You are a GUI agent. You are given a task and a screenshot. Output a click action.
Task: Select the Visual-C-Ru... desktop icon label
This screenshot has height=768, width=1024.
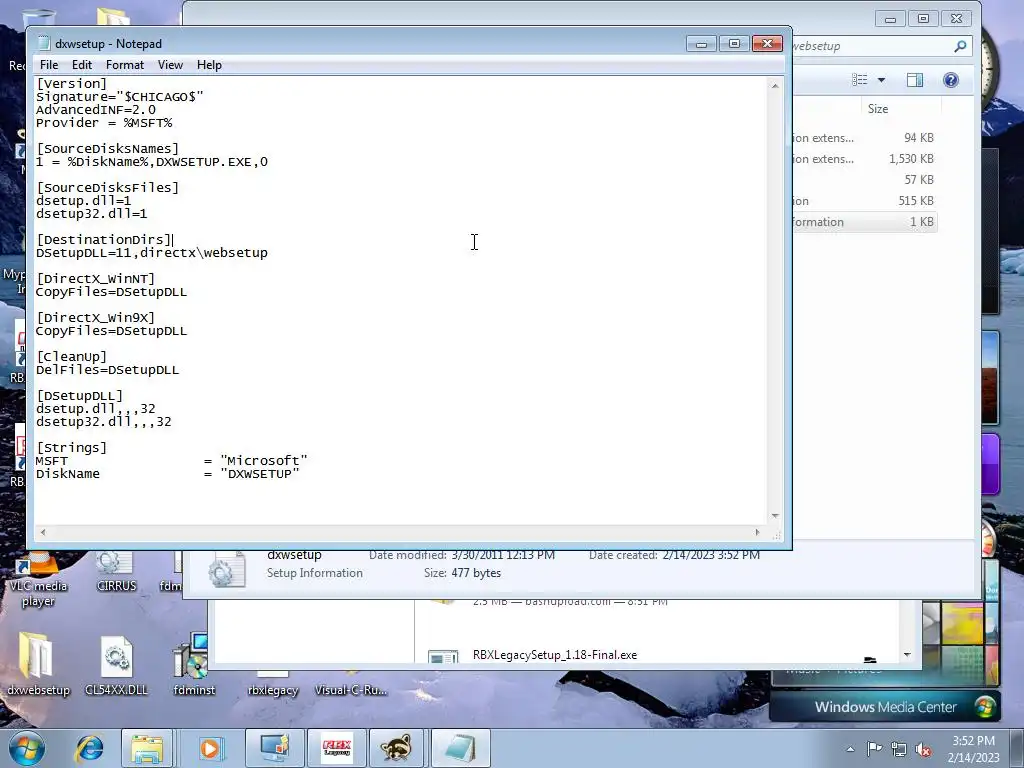pos(351,690)
